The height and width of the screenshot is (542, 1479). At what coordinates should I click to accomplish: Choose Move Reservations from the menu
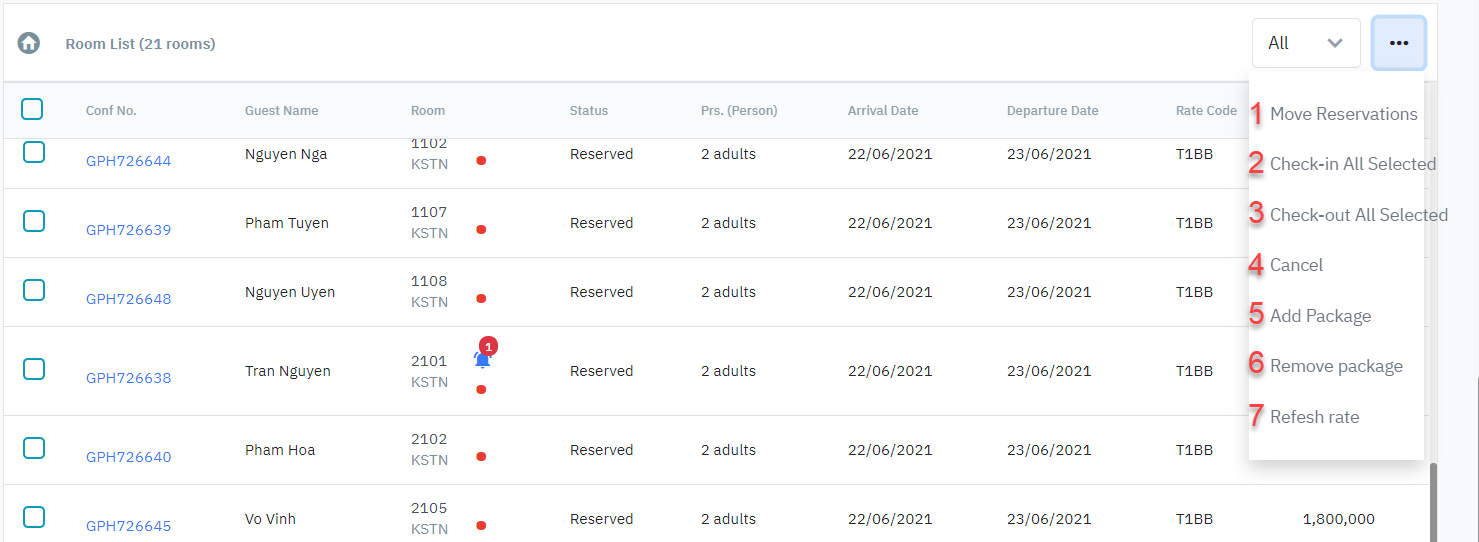click(1343, 114)
